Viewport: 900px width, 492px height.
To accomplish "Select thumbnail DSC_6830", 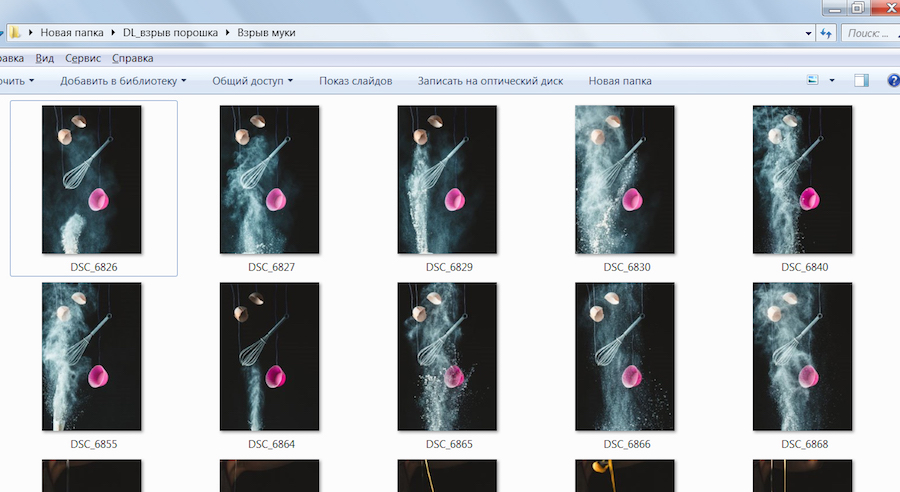I will click(x=624, y=180).
